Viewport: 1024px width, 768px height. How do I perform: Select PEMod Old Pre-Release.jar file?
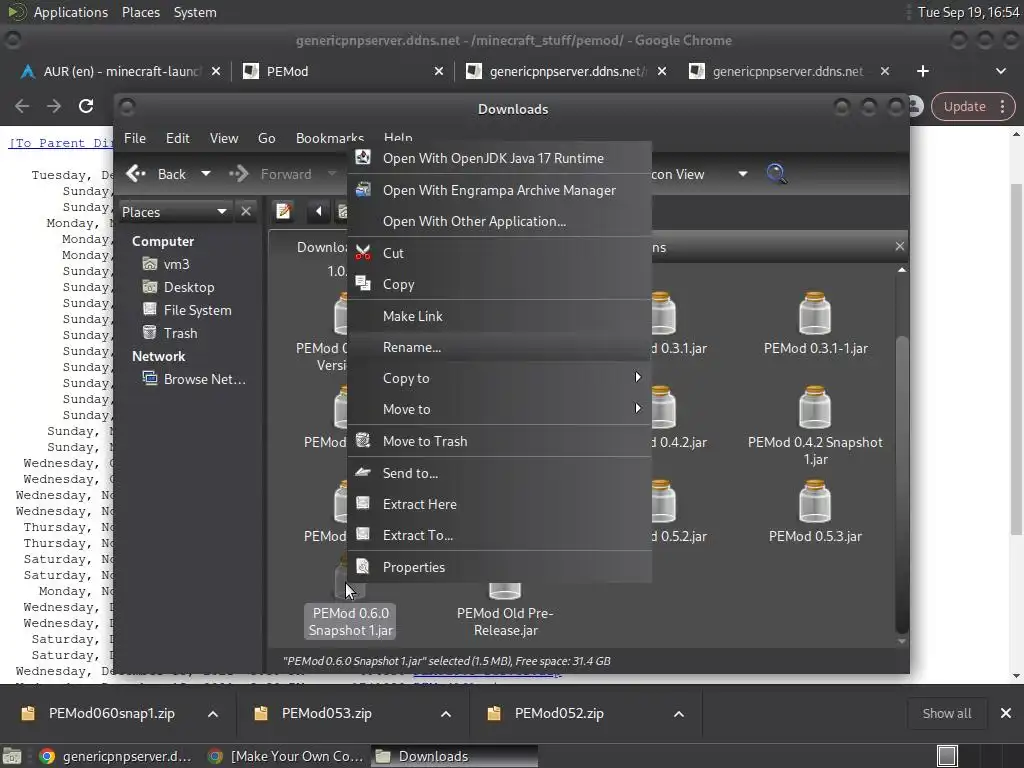(505, 609)
